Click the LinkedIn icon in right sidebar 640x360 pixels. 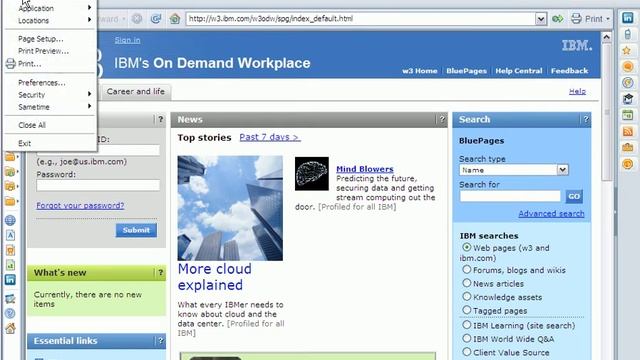click(627, 18)
